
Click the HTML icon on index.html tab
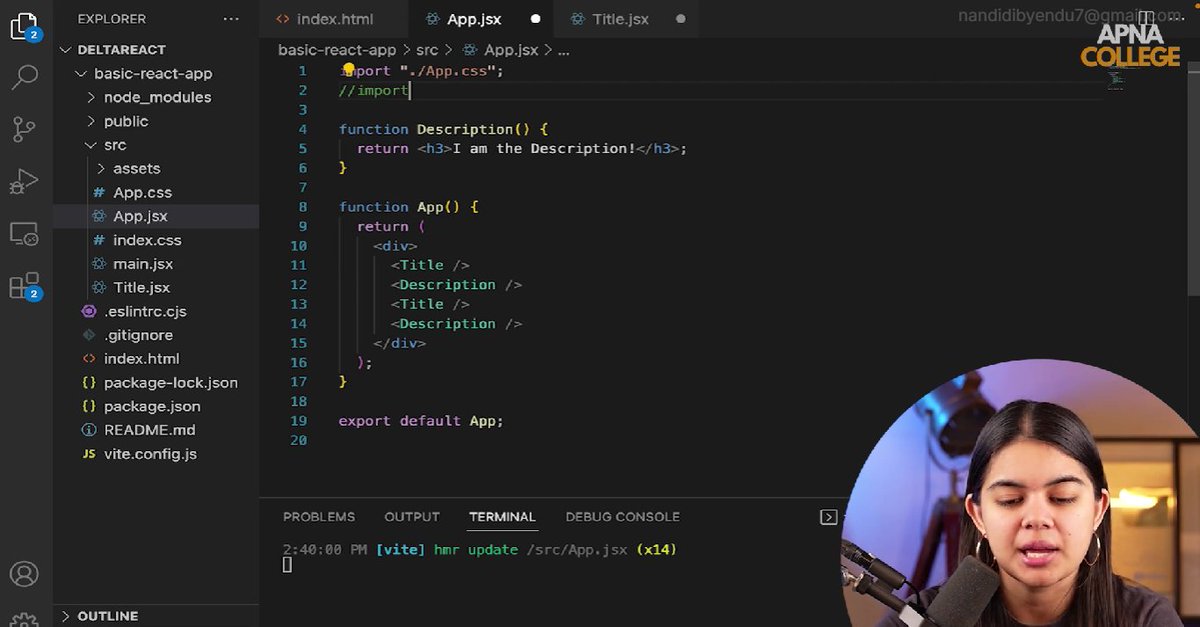pyautogui.click(x=283, y=19)
